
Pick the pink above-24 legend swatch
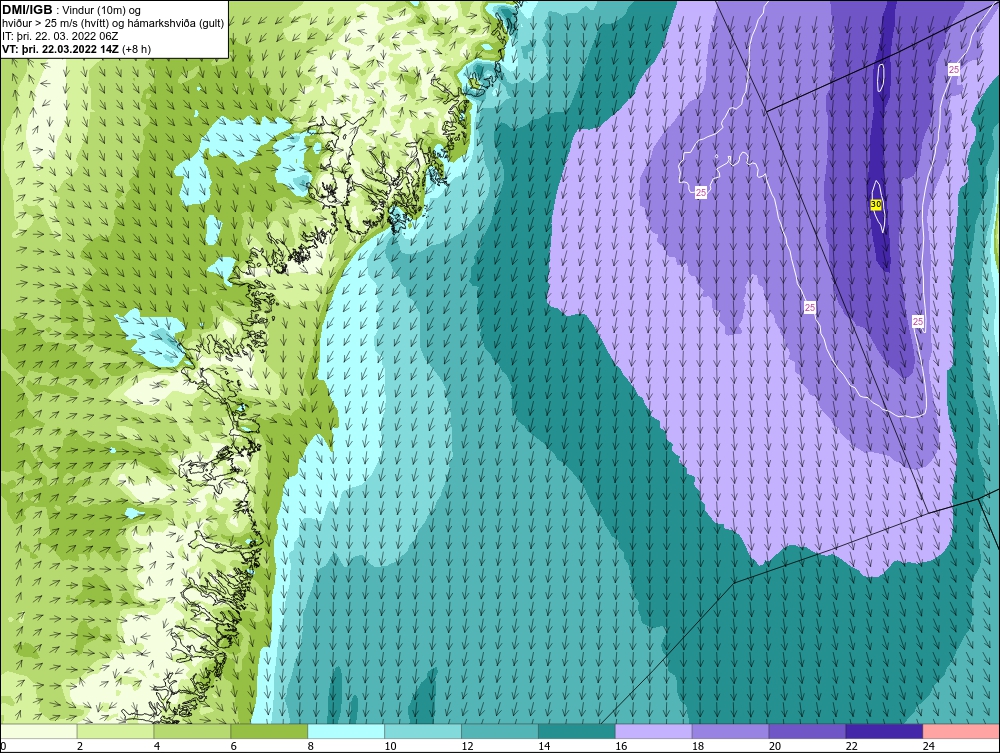pos(961,731)
